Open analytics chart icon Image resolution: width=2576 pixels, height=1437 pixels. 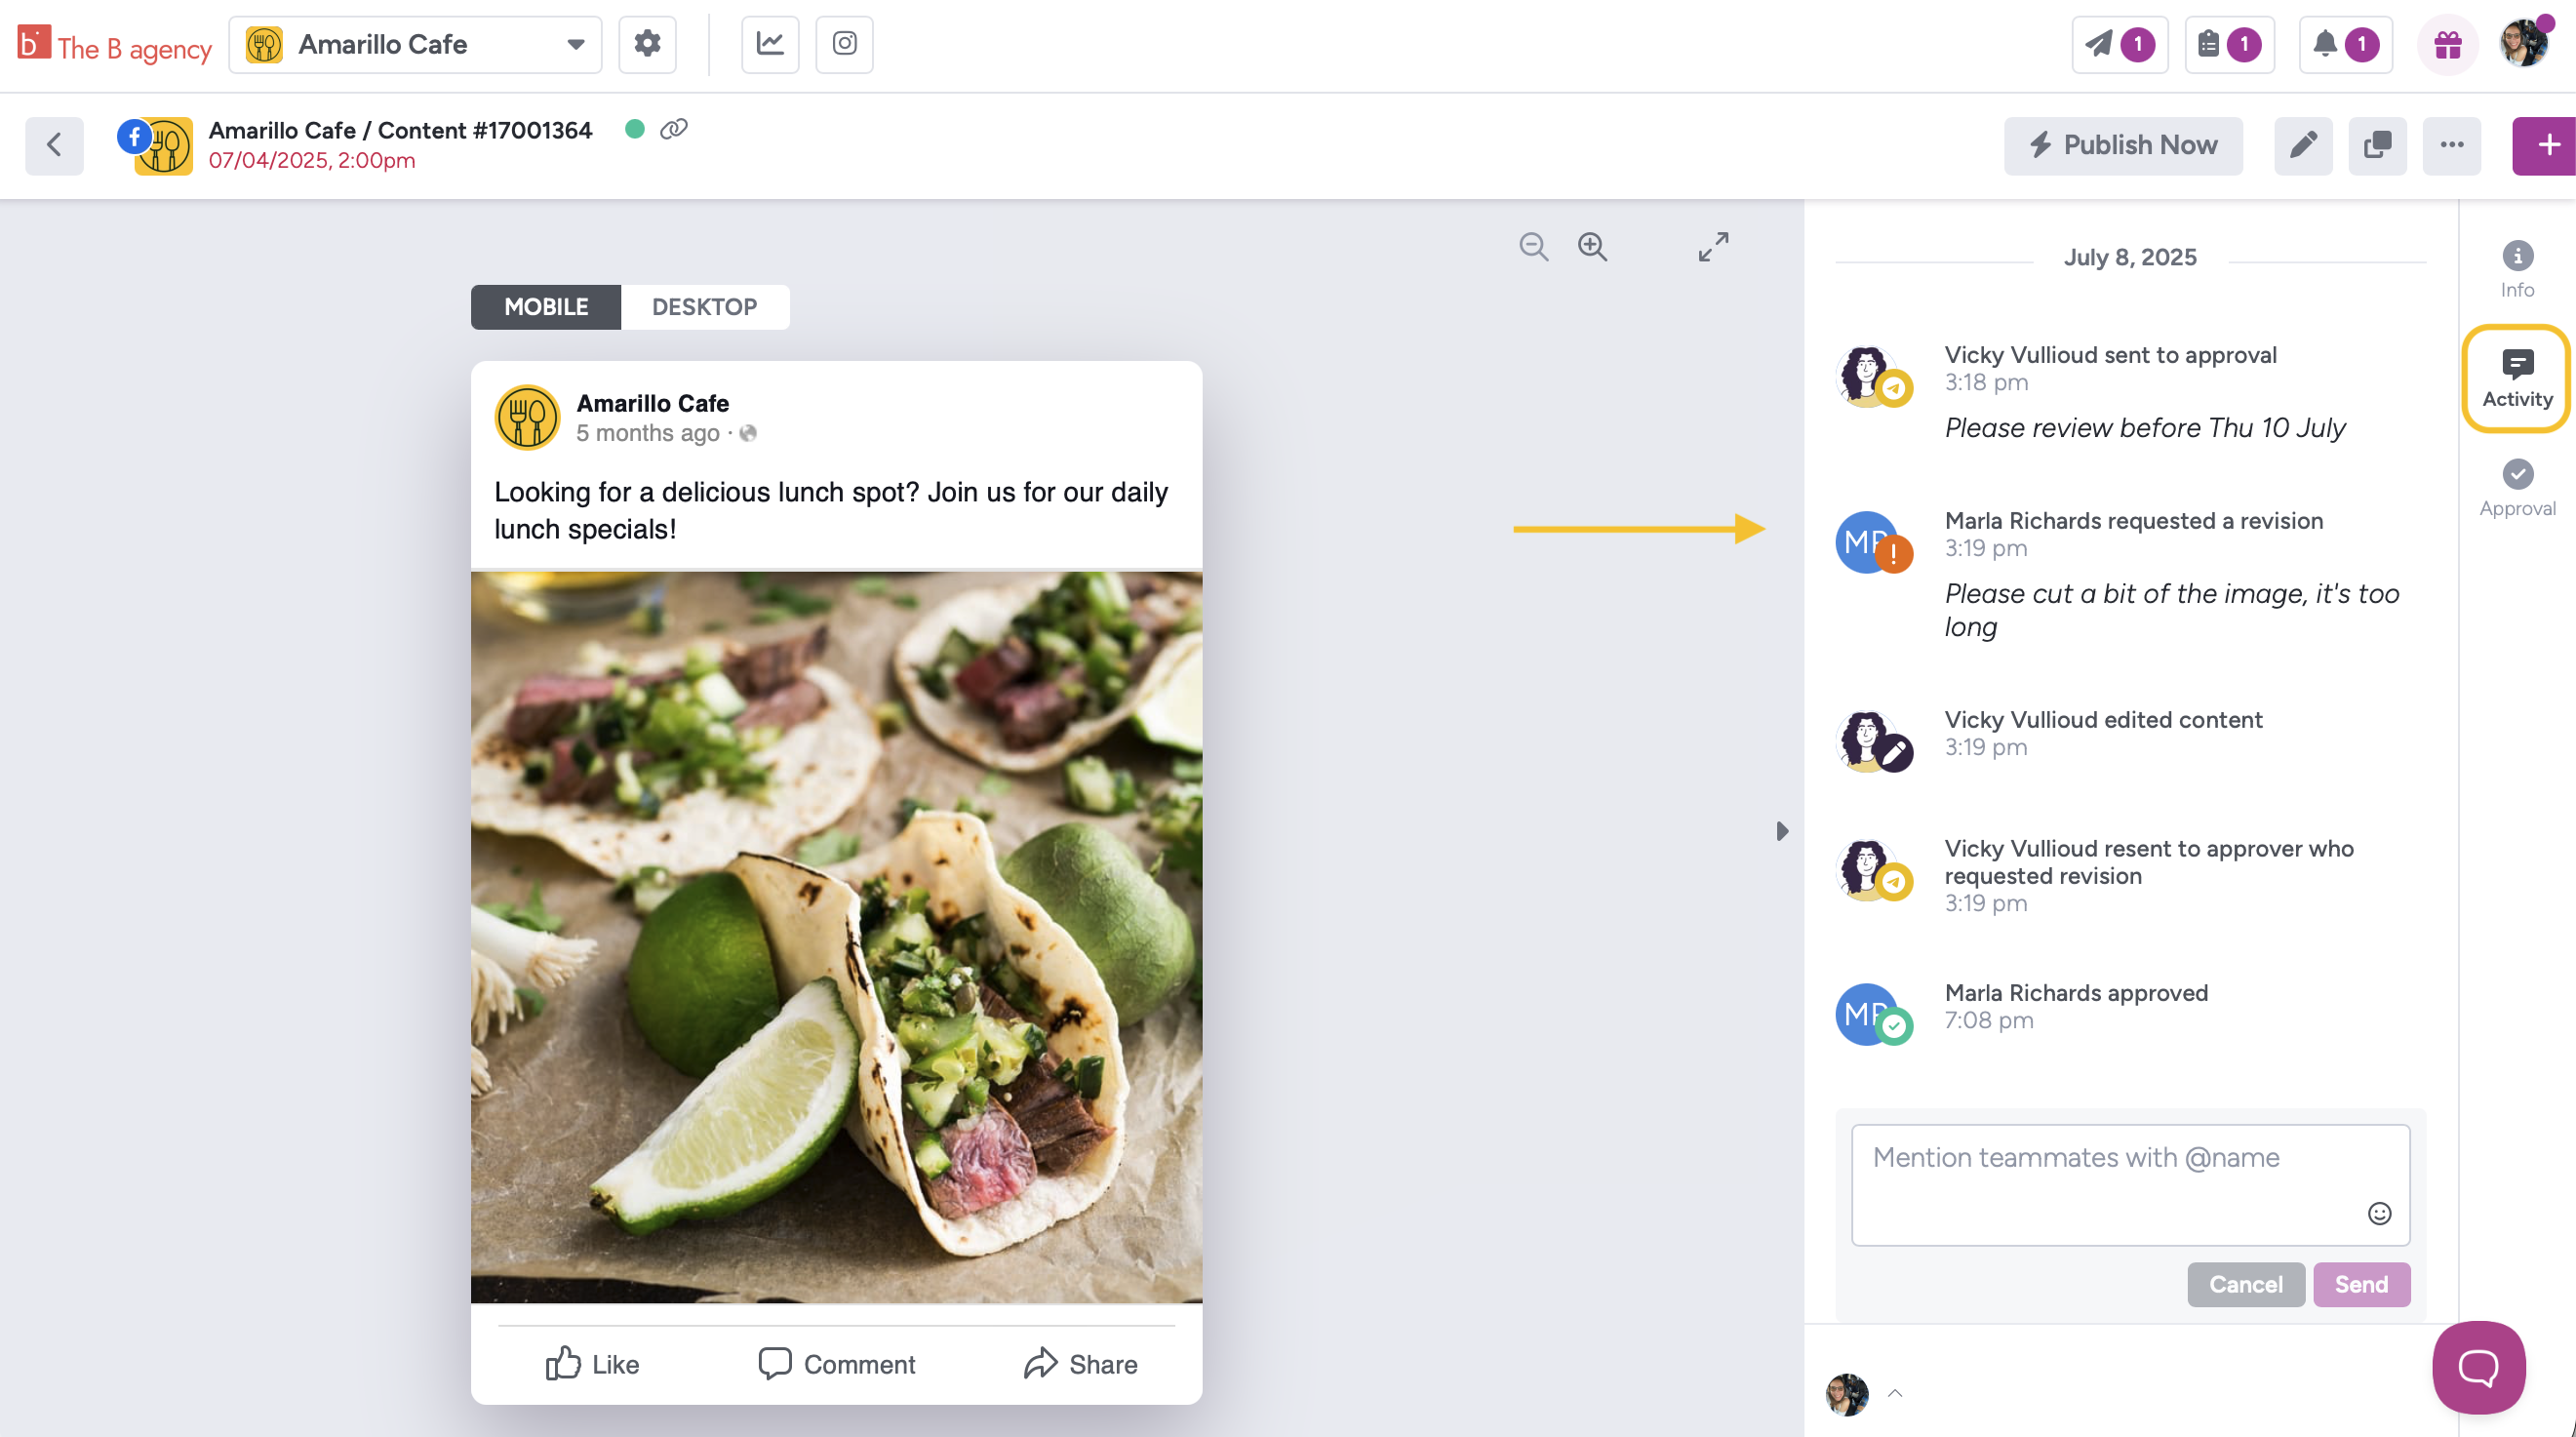point(770,44)
